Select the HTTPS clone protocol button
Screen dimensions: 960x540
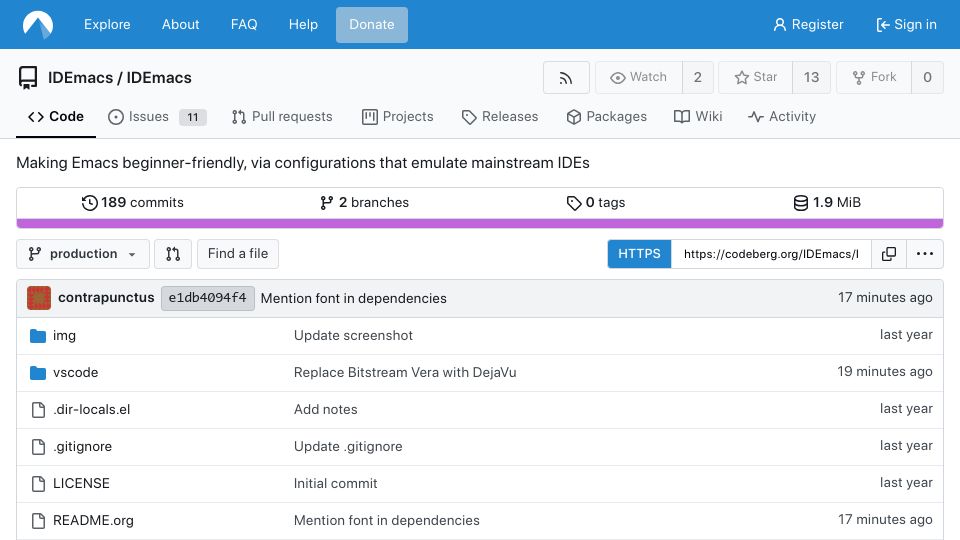pos(639,254)
